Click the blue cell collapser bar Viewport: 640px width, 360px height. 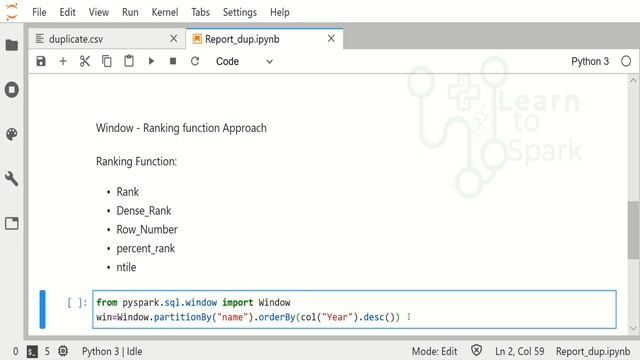click(x=42, y=309)
